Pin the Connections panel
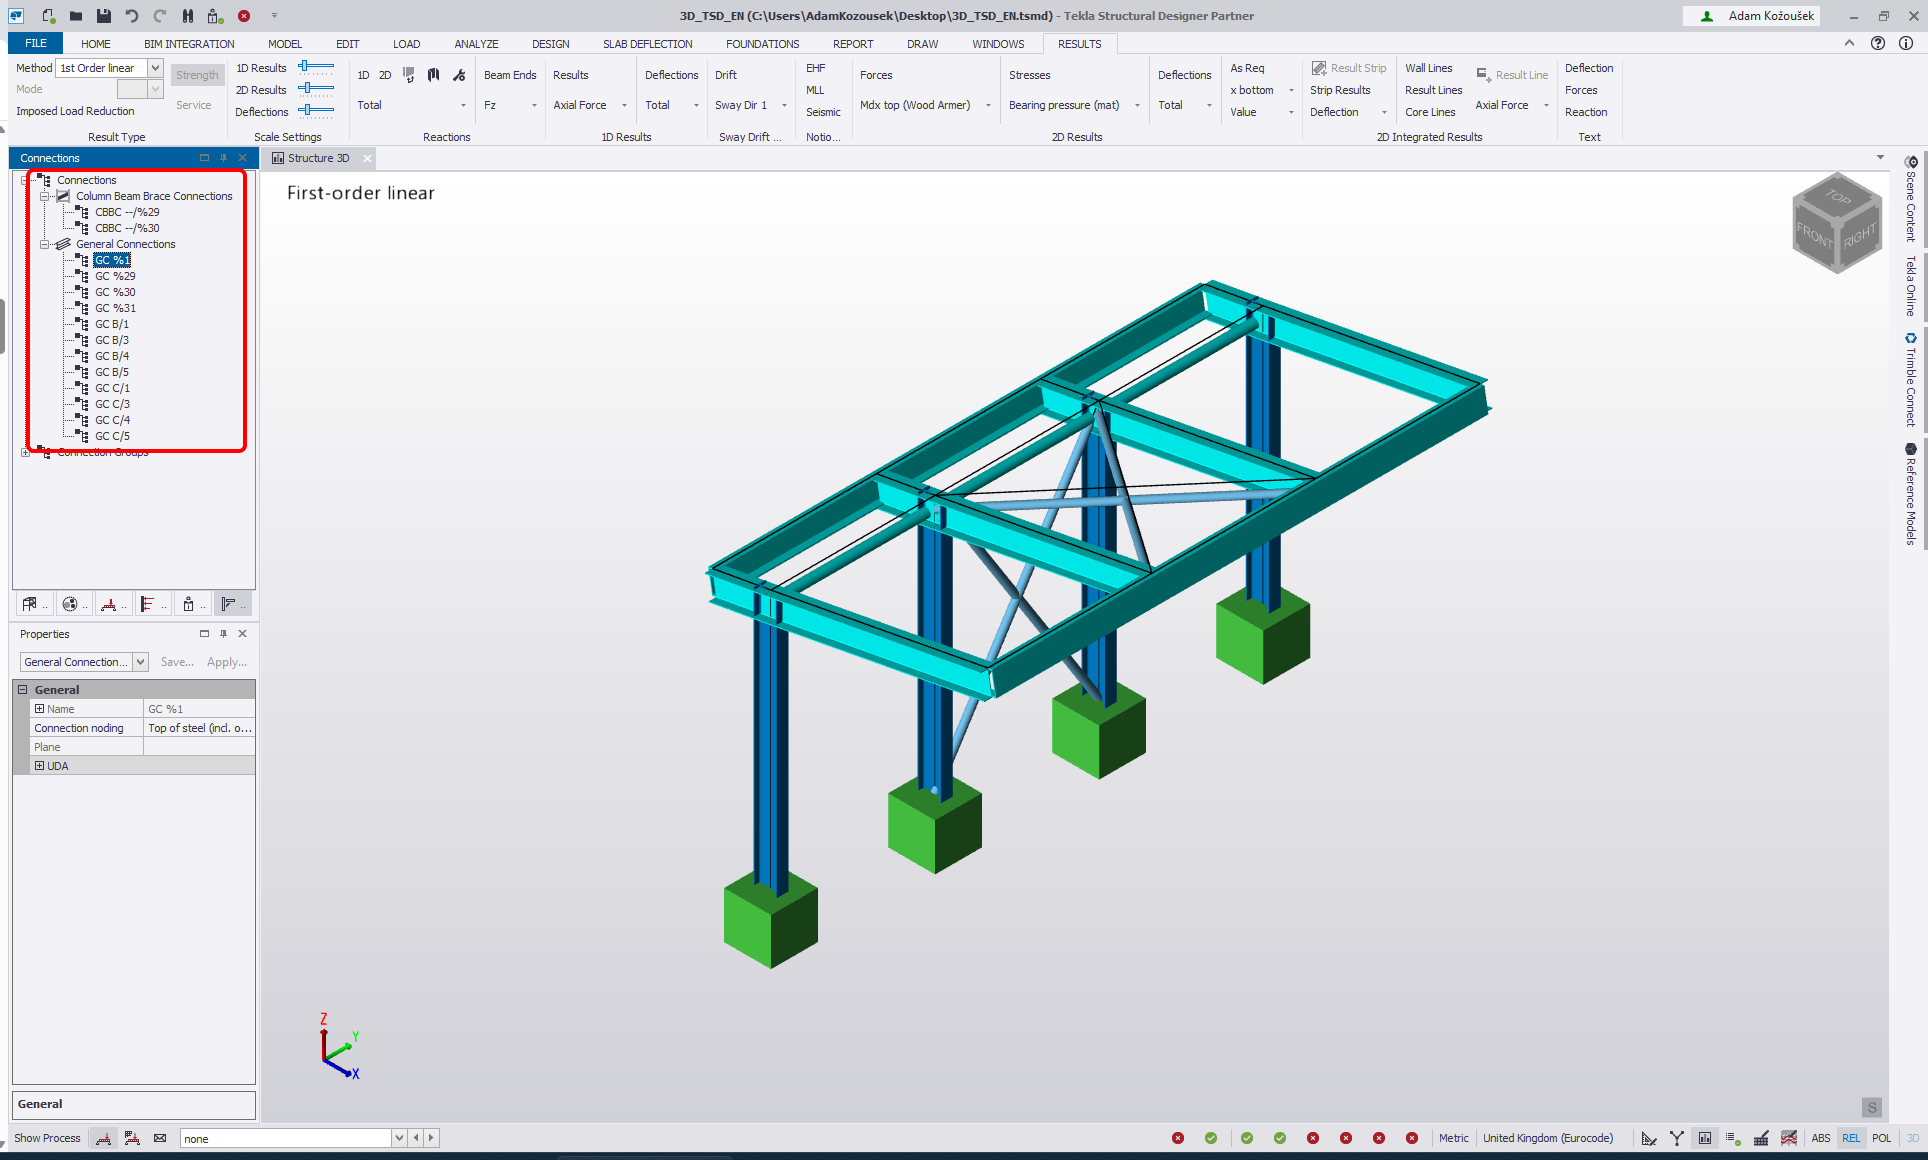 click(223, 158)
